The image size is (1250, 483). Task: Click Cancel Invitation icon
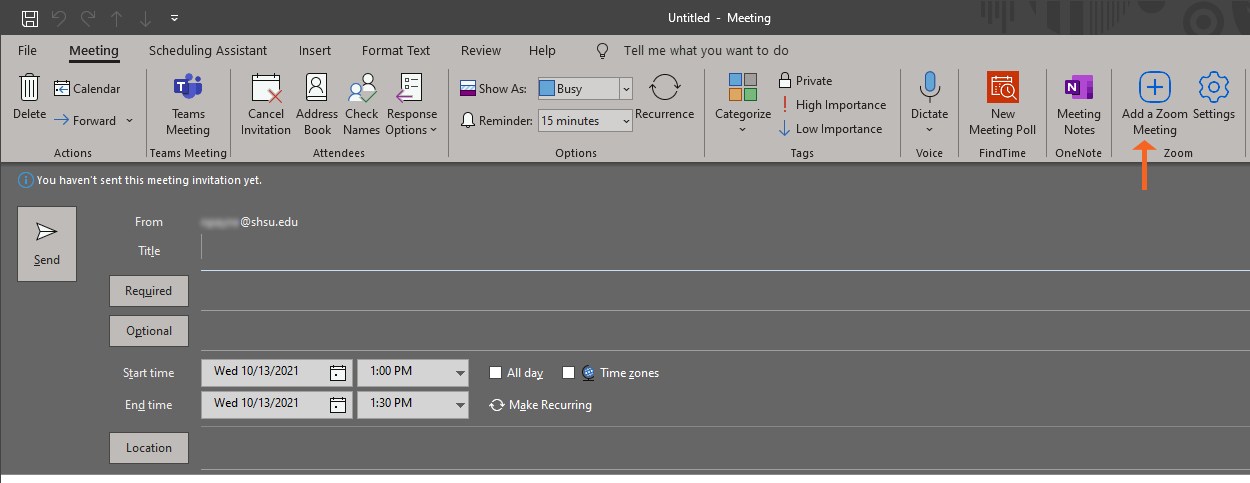[x=267, y=88]
